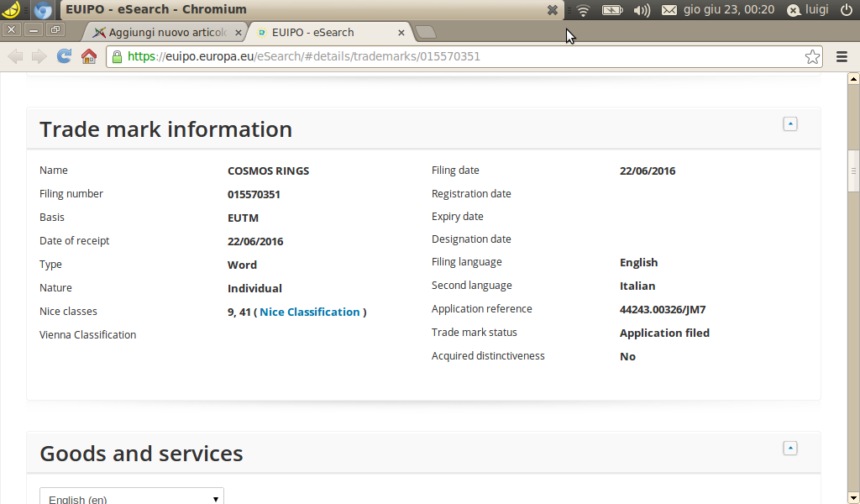Open the Nice Classification link

coord(309,312)
